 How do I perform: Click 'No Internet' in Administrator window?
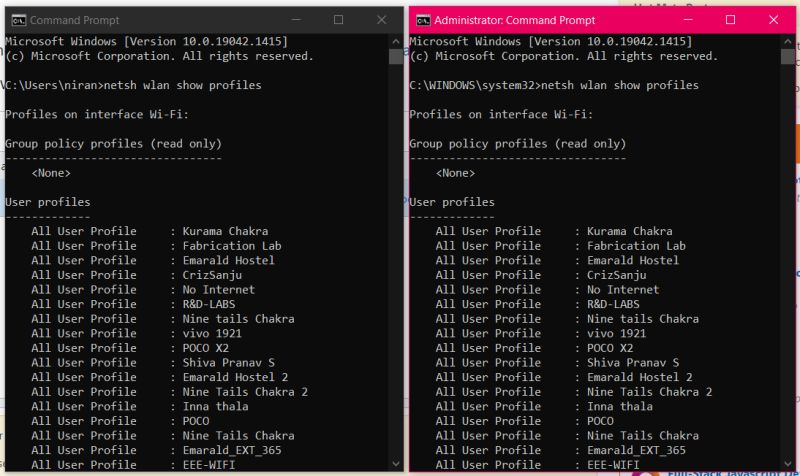pyautogui.click(x=622, y=289)
